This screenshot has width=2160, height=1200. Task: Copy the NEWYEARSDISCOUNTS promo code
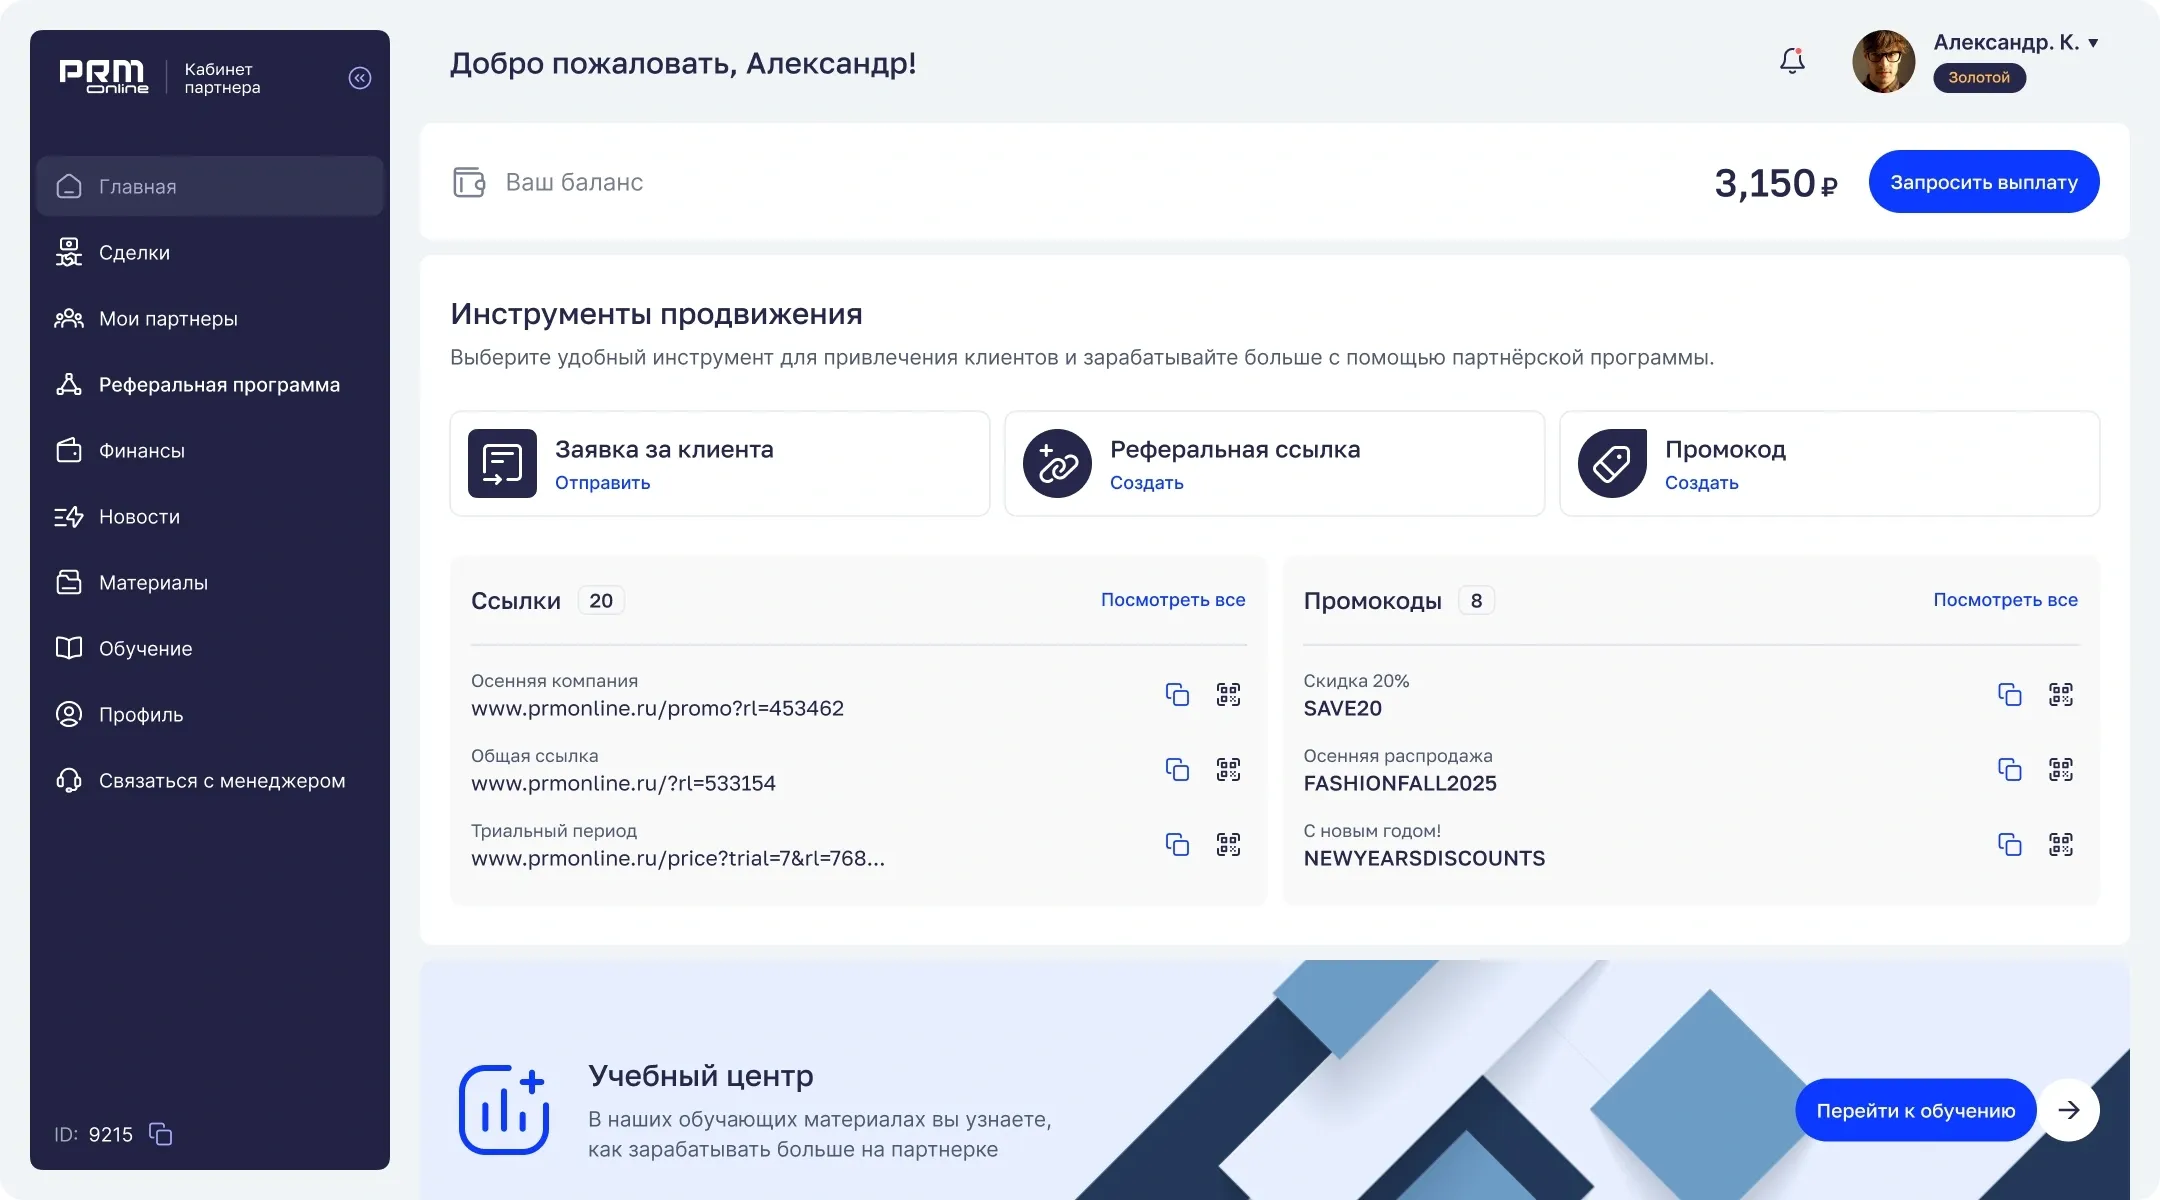click(2009, 844)
